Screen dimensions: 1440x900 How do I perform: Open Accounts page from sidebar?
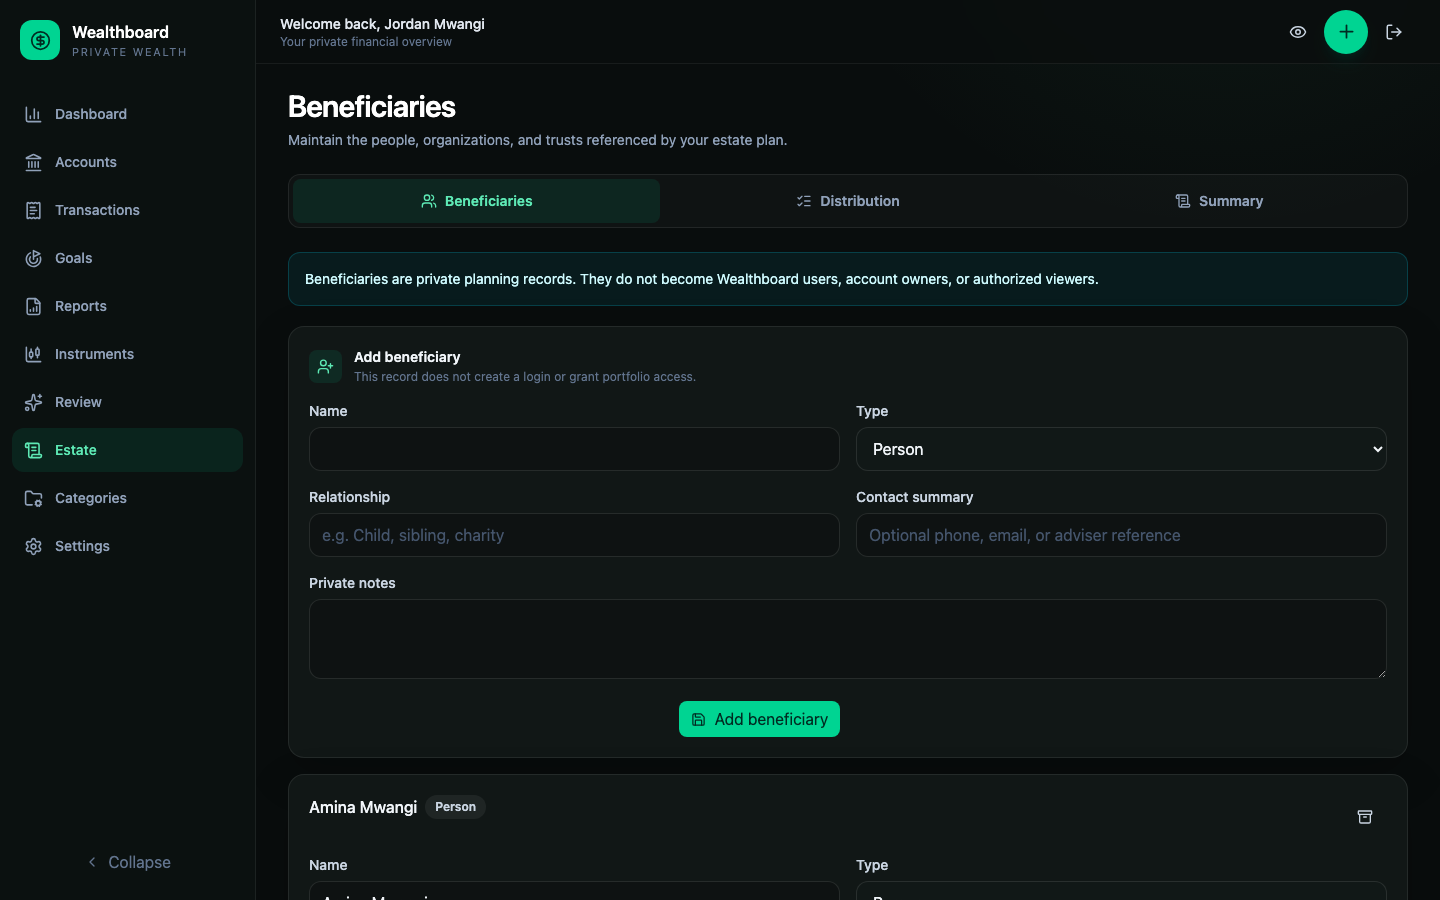(127, 162)
